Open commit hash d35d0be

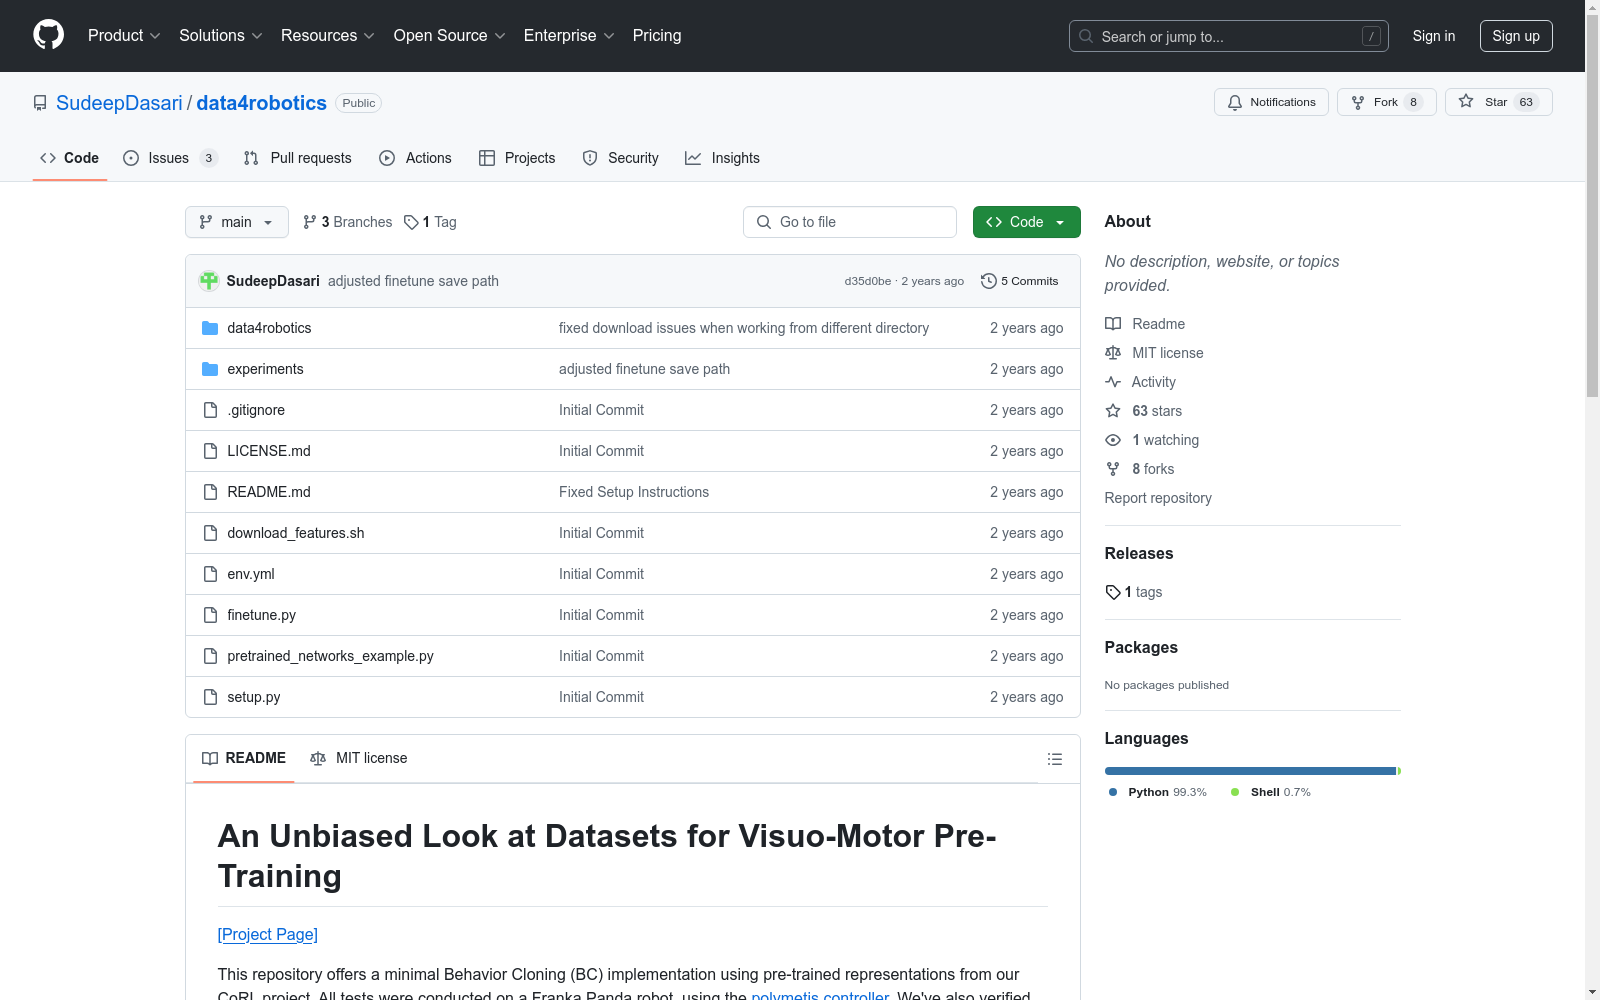coord(868,281)
